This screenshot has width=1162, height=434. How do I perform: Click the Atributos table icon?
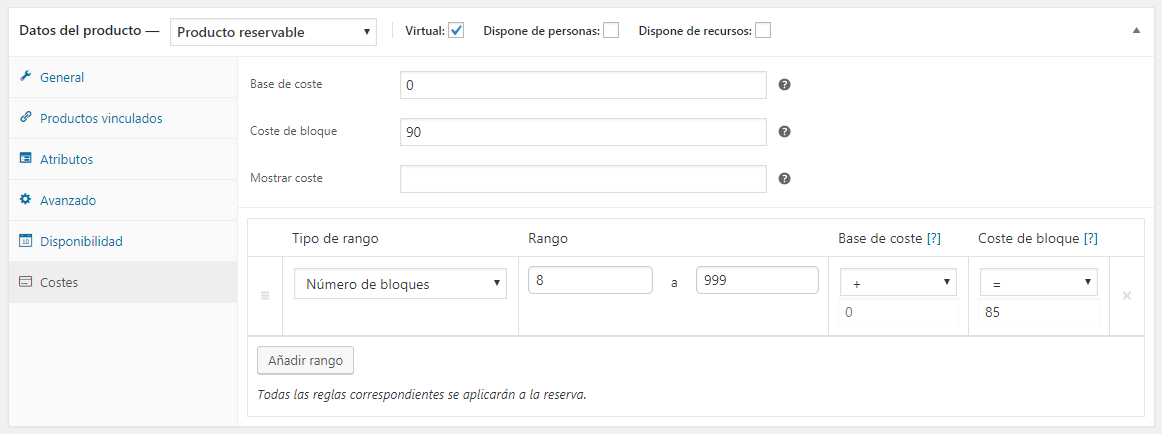pyautogui.click(x=25, y=158)
